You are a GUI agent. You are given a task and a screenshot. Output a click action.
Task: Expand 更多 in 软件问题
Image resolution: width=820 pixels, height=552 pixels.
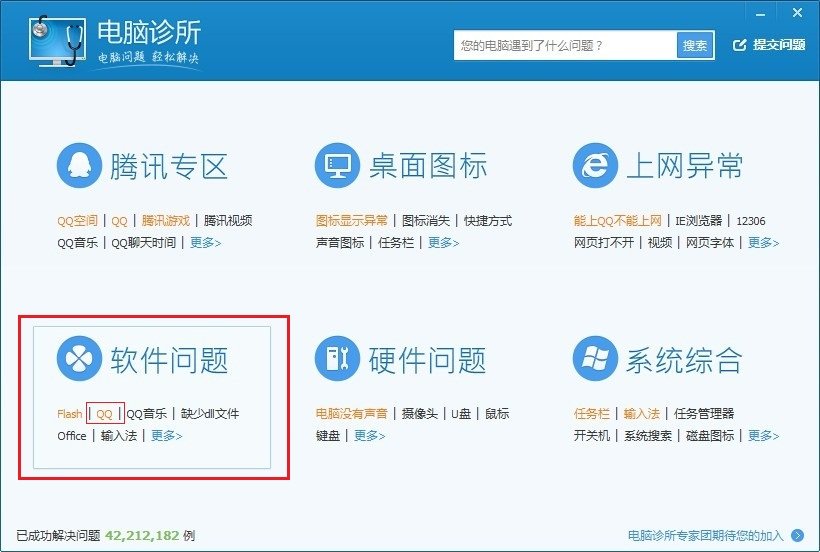click(x=166, y=435)
